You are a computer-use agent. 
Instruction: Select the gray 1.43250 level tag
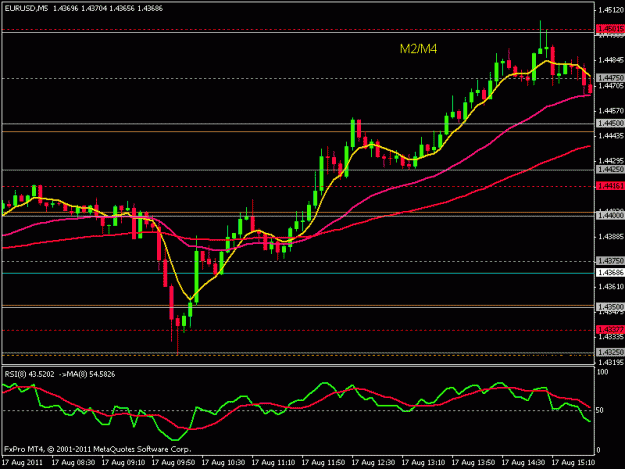click(x=610, y=352)
